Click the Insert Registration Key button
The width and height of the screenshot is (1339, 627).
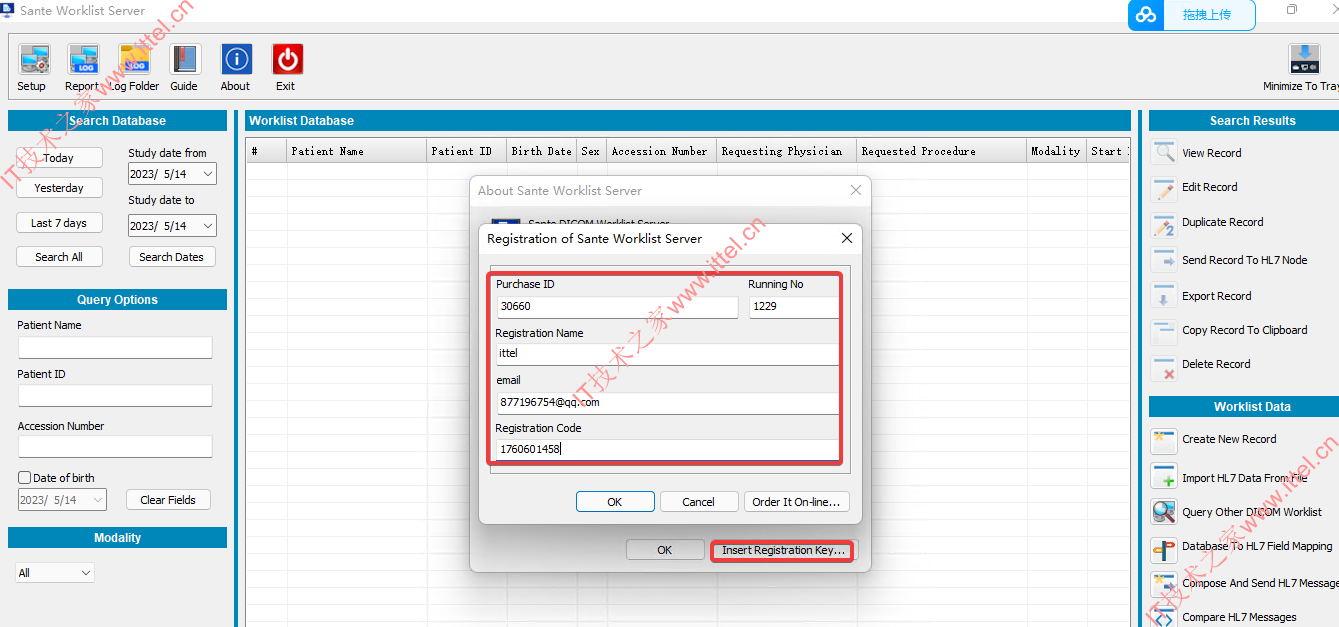coord(783,550)
